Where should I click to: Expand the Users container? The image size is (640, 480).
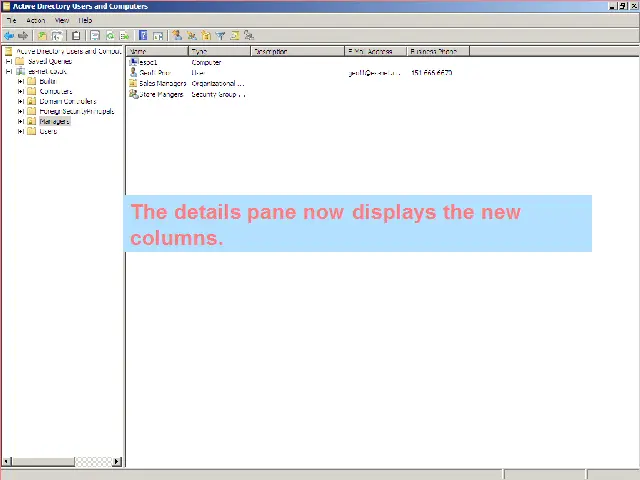click(x=20, y=131)
